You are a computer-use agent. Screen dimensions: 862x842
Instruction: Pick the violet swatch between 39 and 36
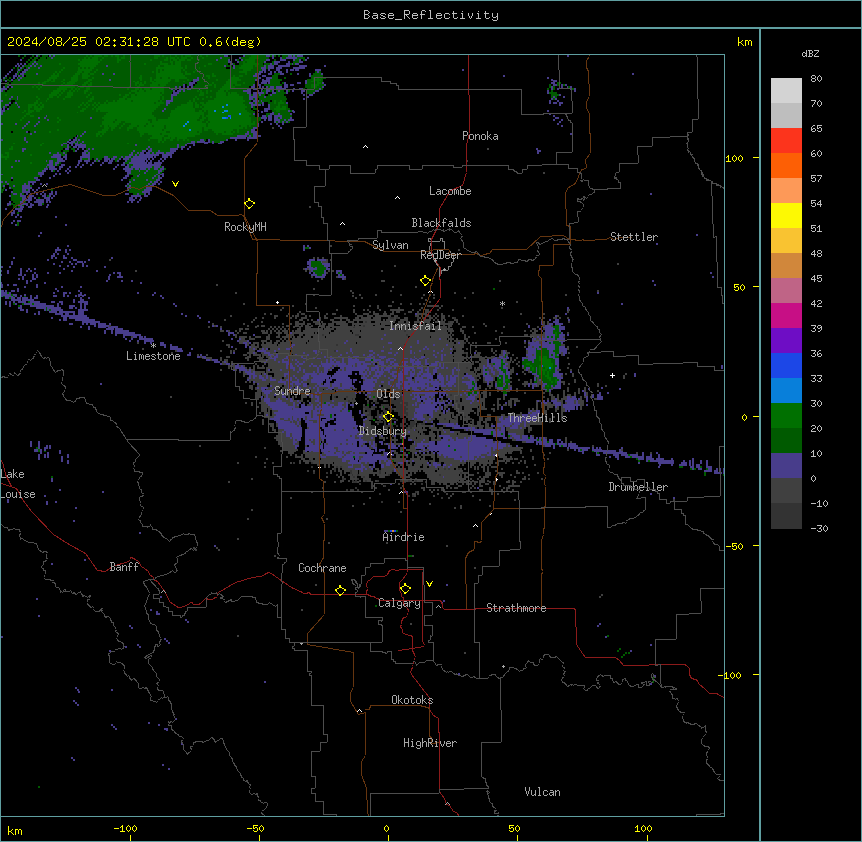click(x=786, y=341)
